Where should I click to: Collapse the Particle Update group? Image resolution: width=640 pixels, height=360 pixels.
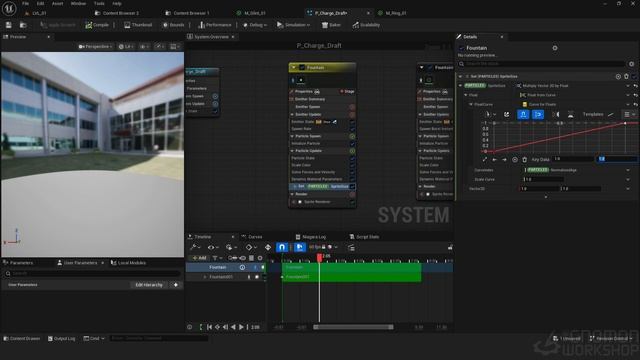(292, 151)
